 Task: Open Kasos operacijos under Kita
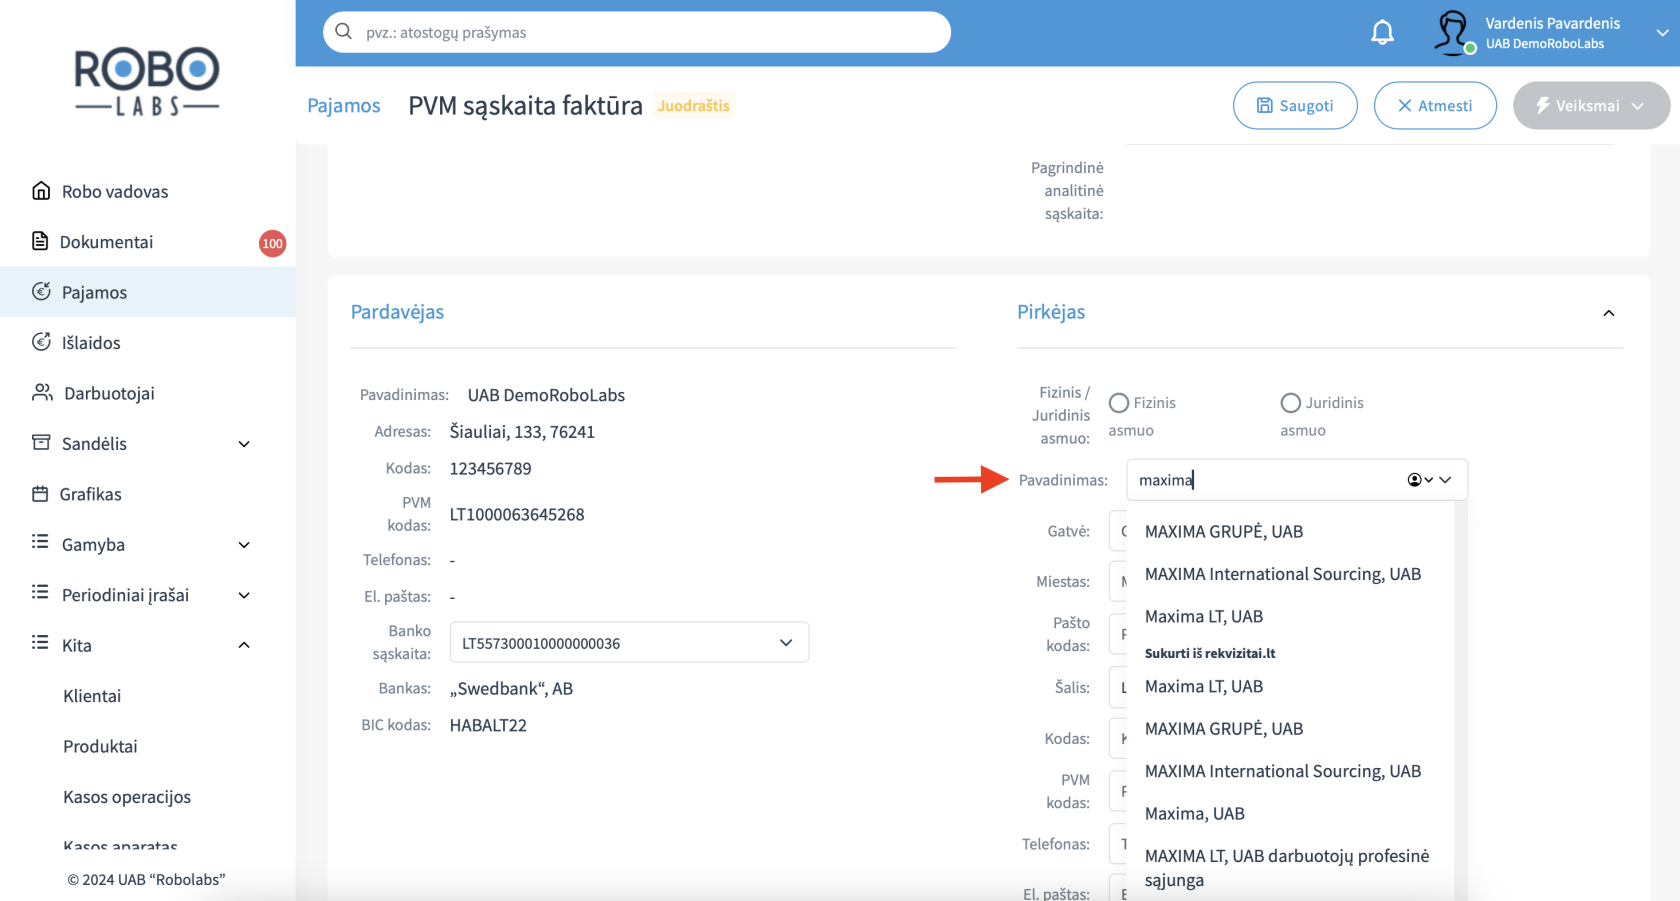[127, 797]
